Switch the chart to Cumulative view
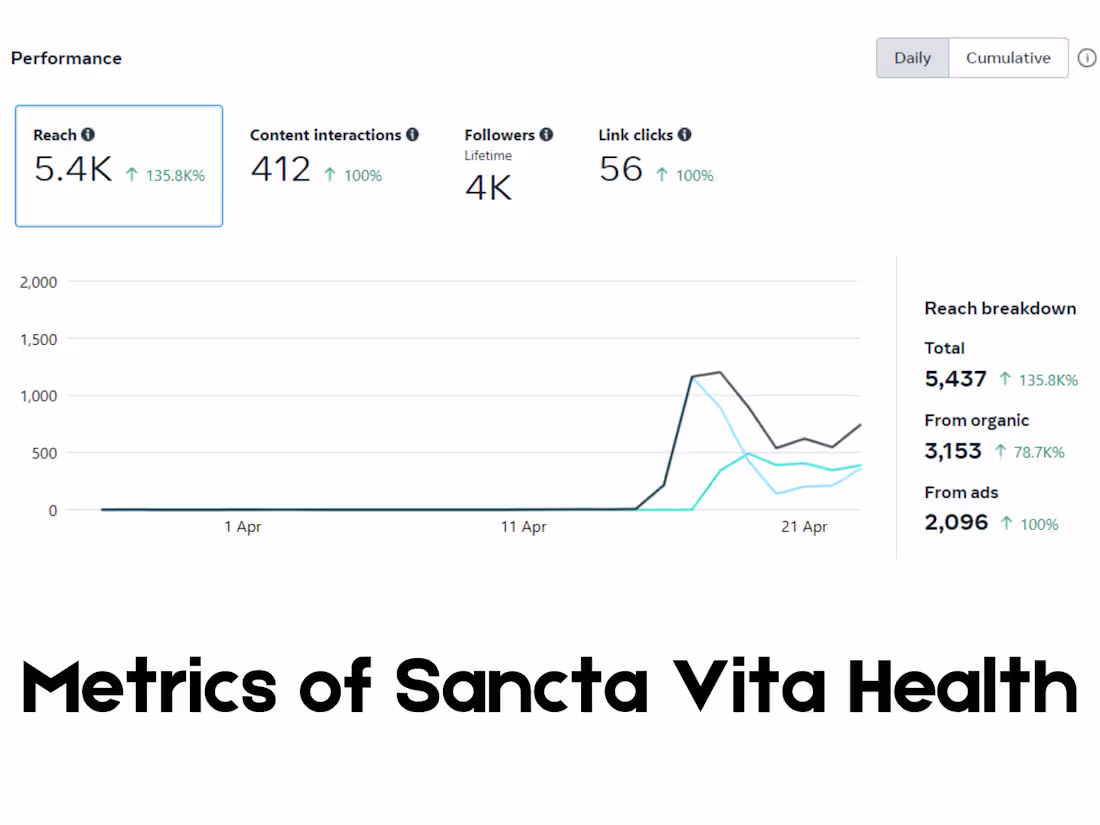Viewport: 1100px width, 825px height. (1008, 58)
